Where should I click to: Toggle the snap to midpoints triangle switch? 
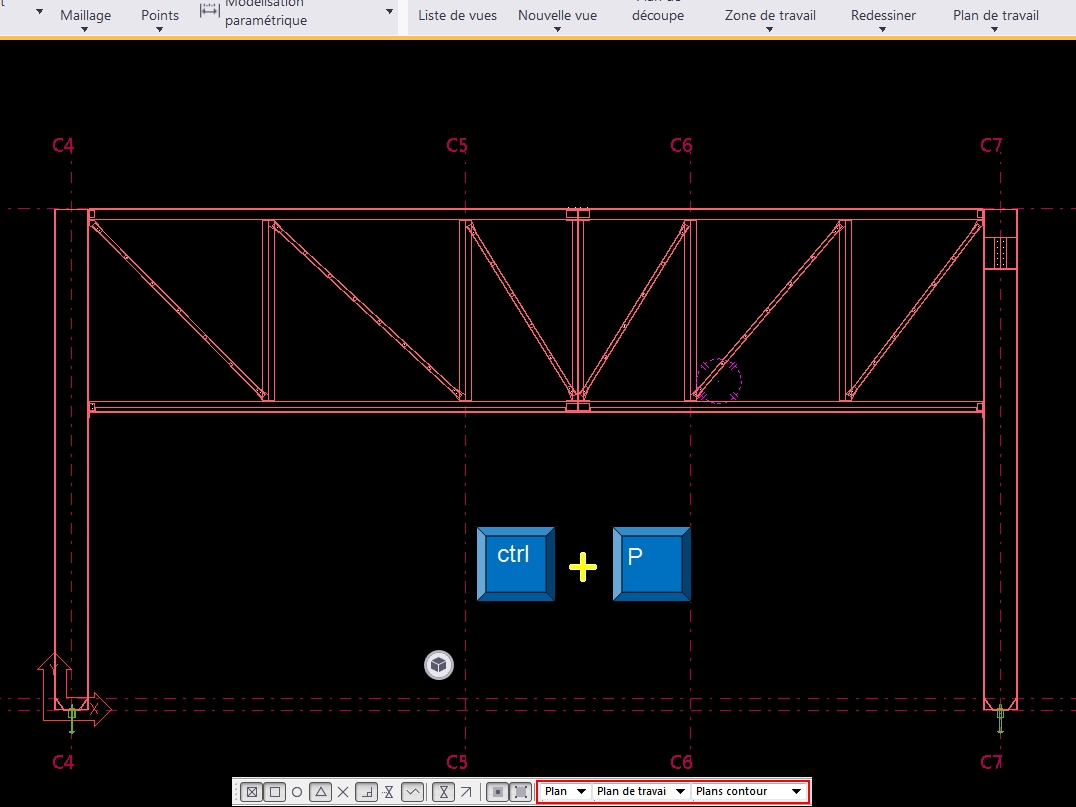320,792
